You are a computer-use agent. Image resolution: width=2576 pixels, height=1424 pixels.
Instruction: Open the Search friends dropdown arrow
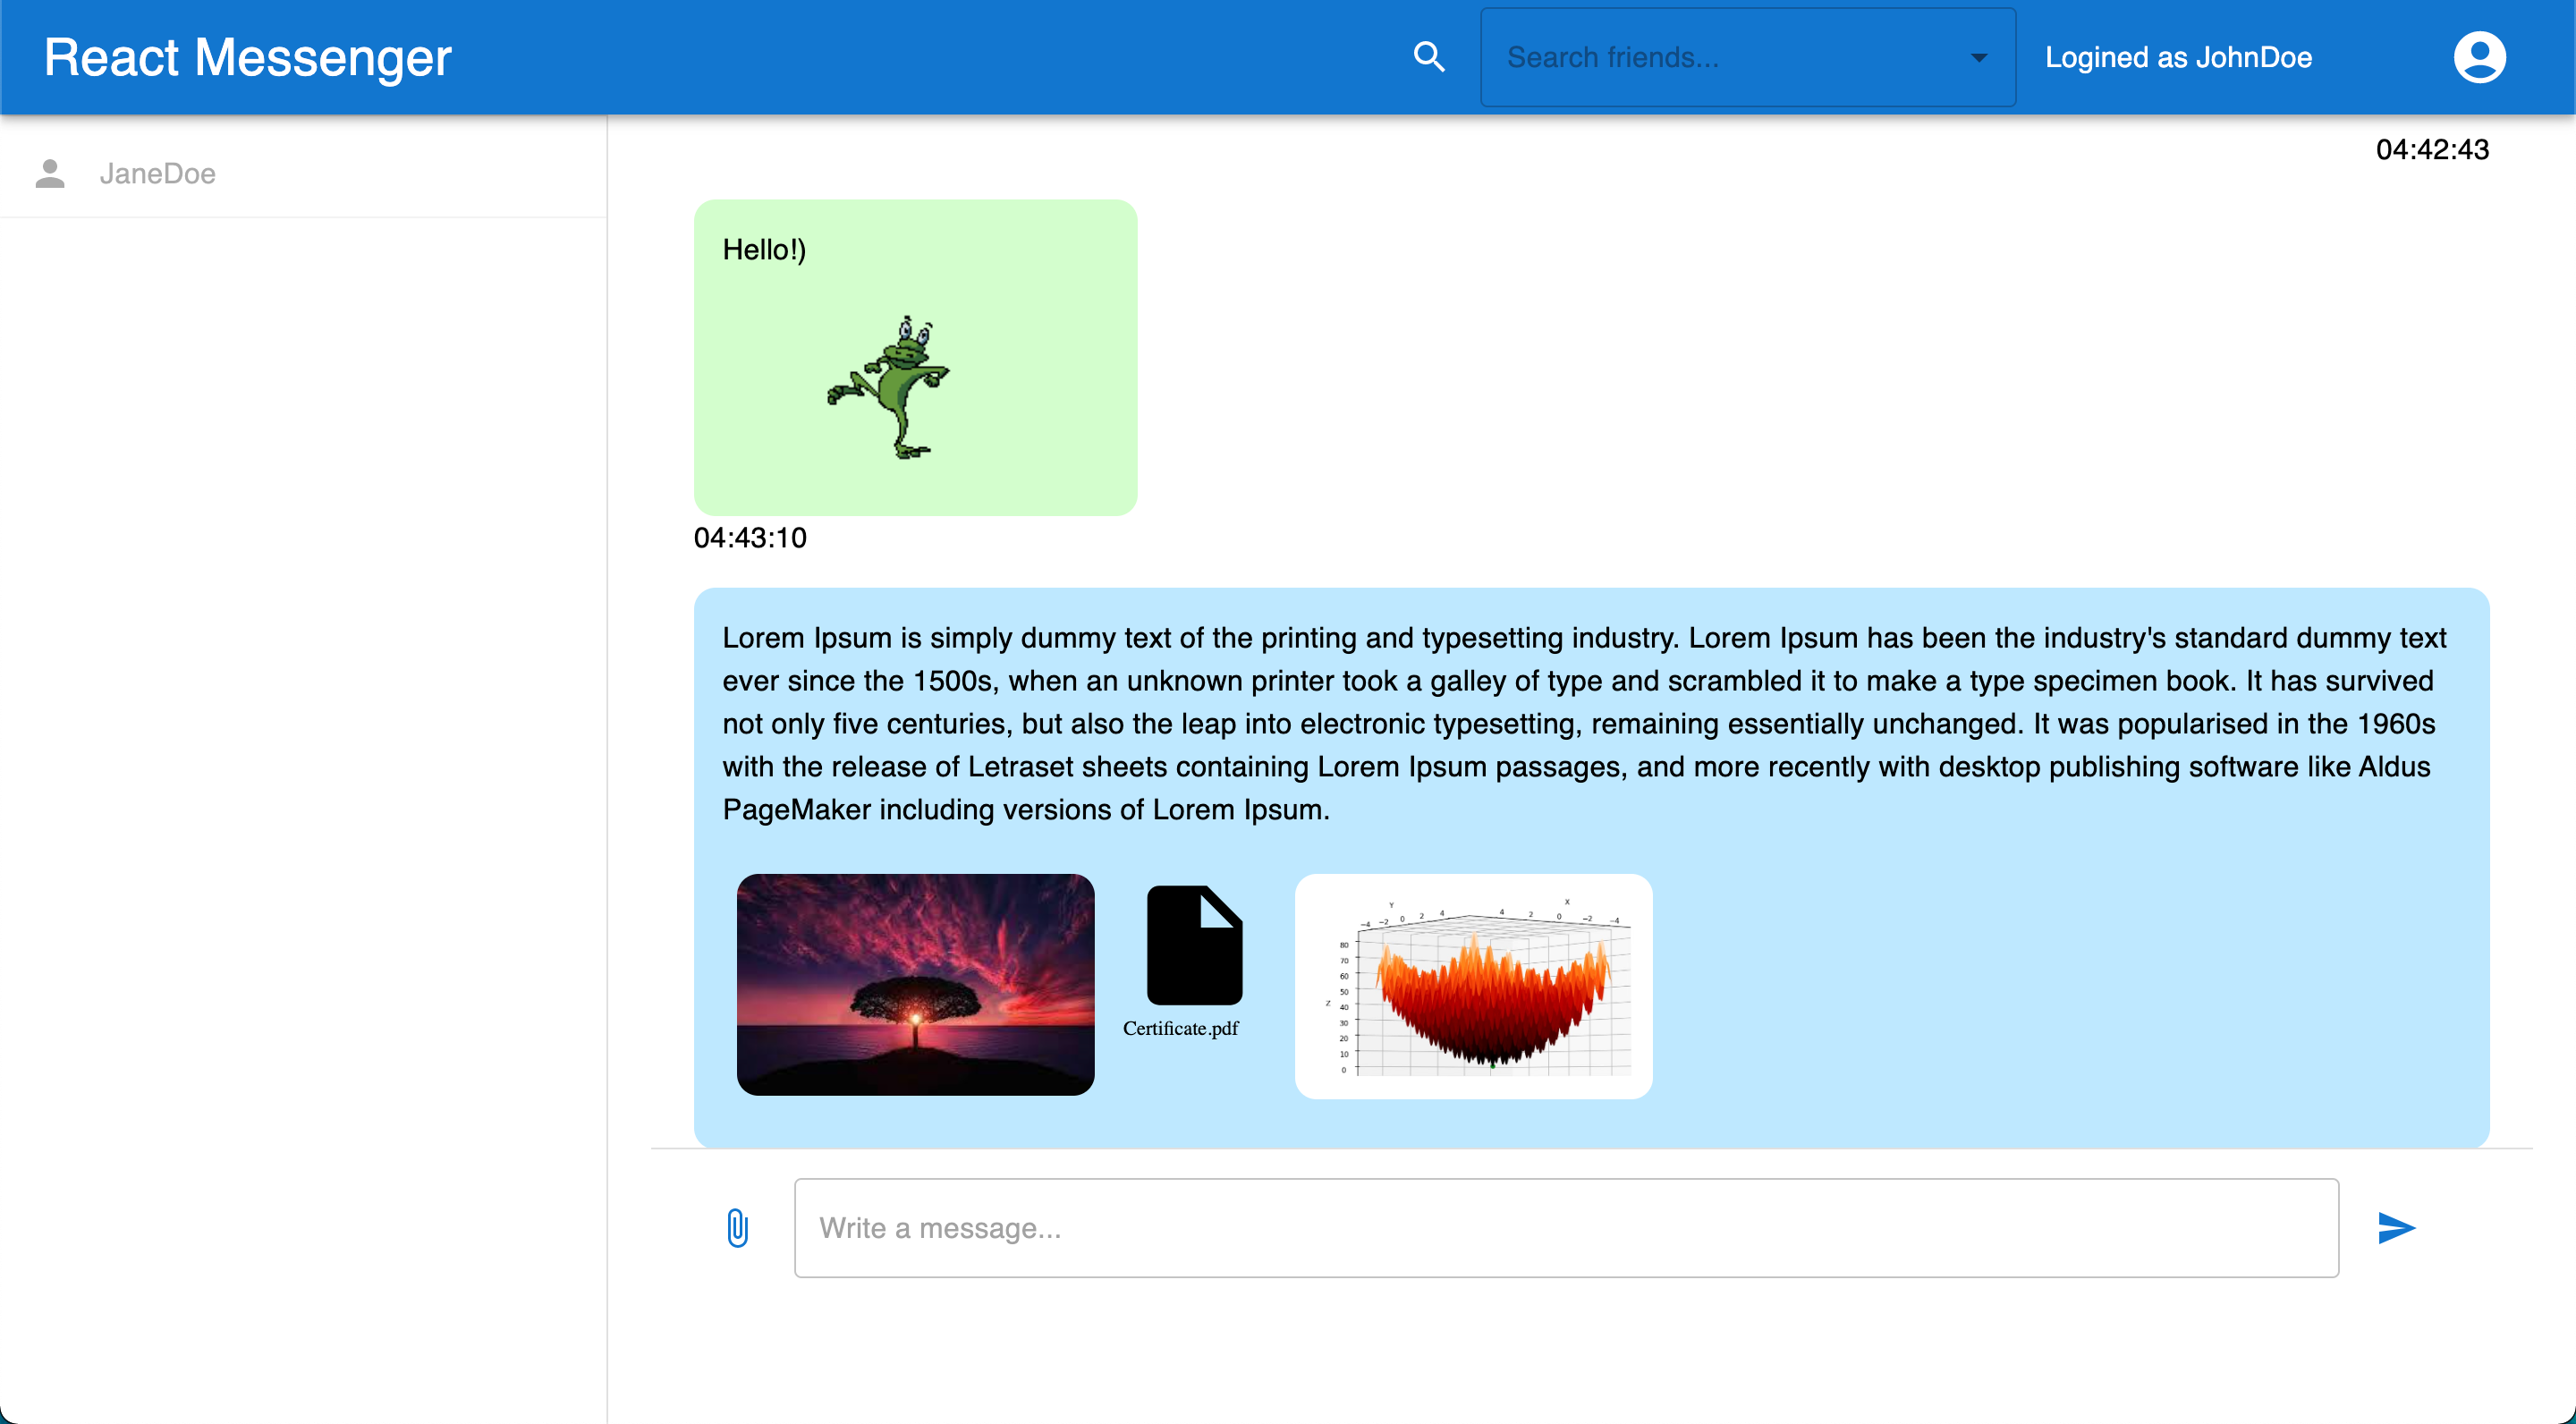[x=1978, y=58]
